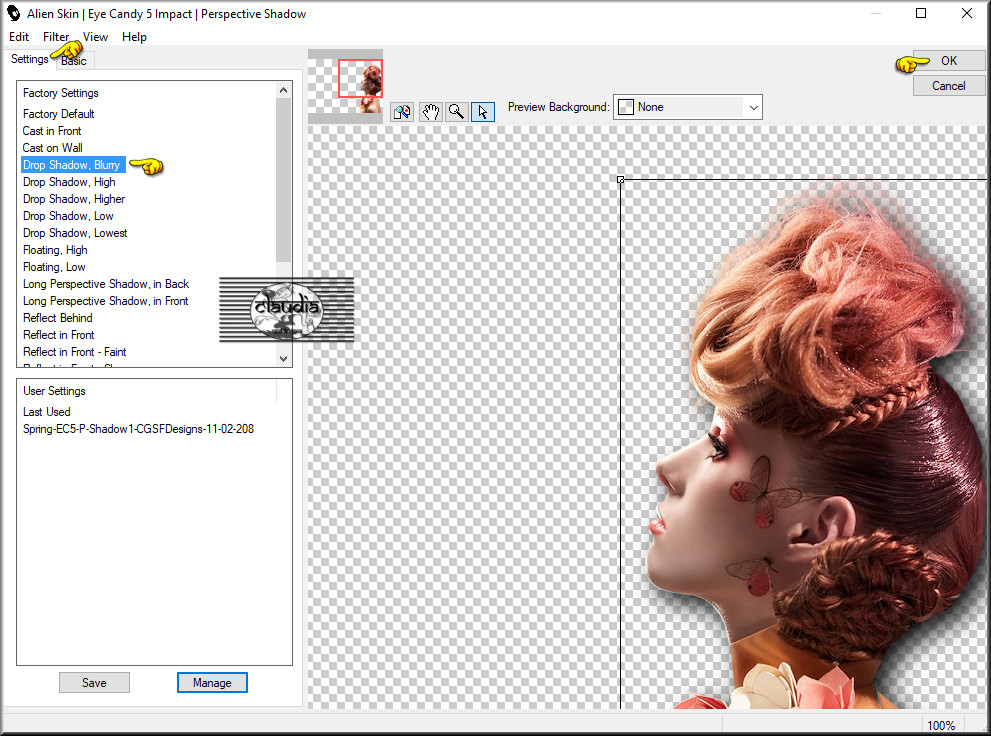The width and height of the screenshot is (991, 736).
Task: Select Drop Shadow, Lowest preset
Action: (x=75, y=233)
